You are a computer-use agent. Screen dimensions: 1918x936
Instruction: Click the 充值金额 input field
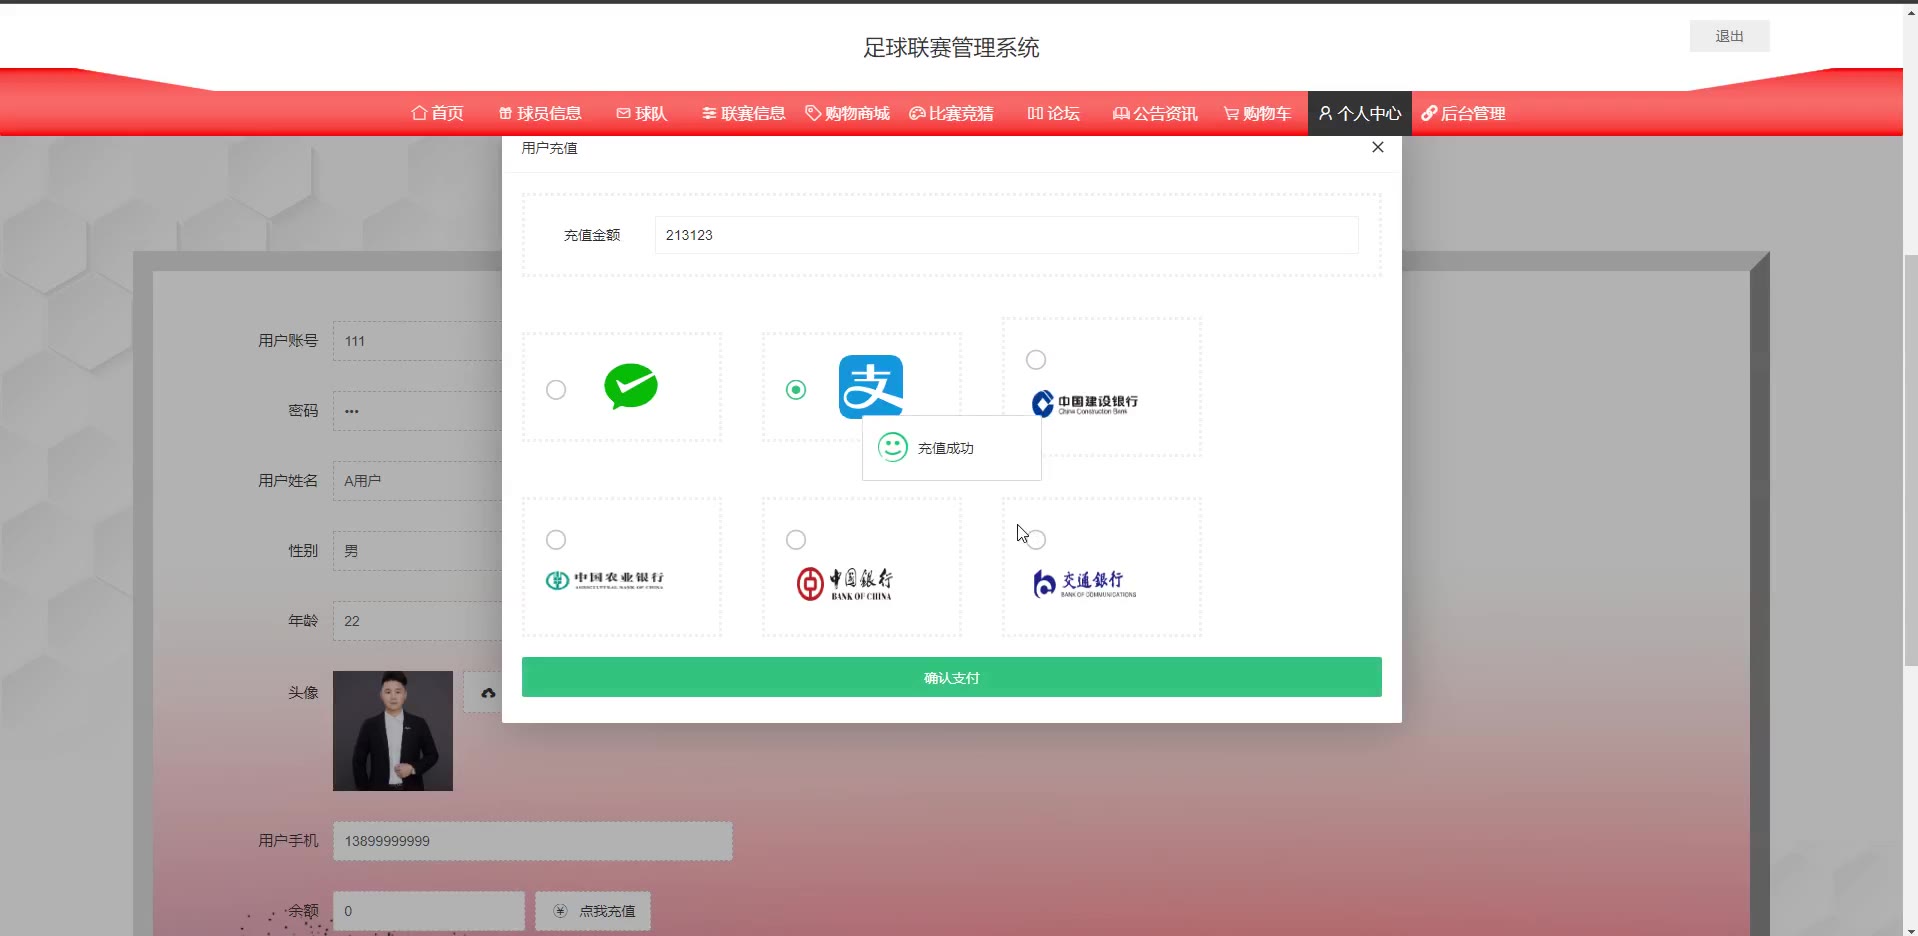click(1006, 235)
